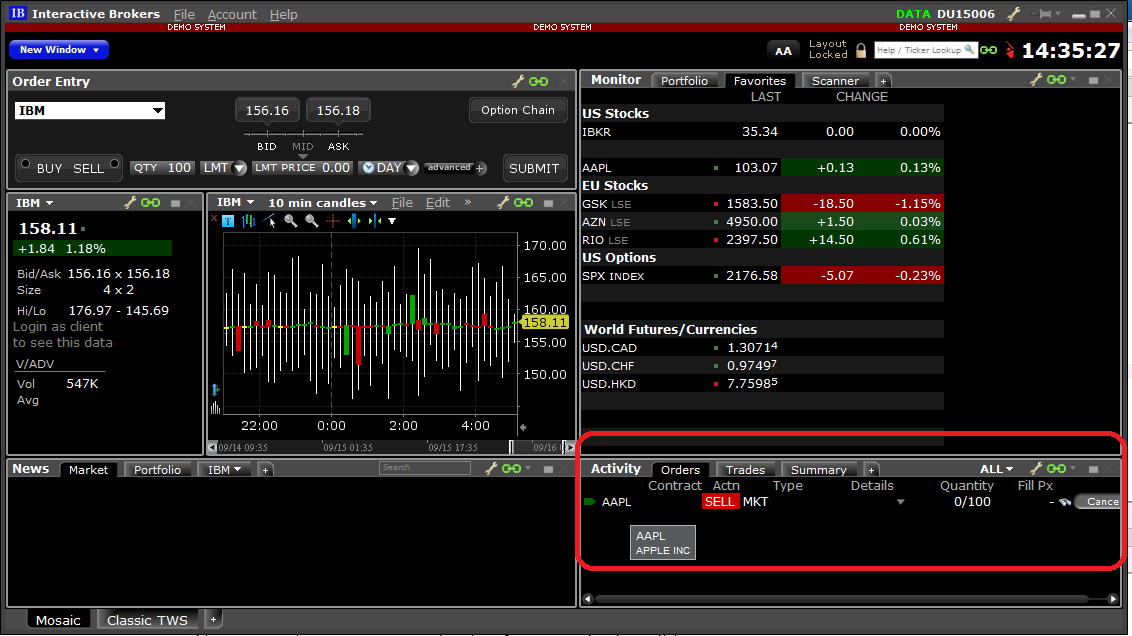1132x636 pixels.
Task: Click the bid price 156.16 button
Action: (x=267, y=110)
